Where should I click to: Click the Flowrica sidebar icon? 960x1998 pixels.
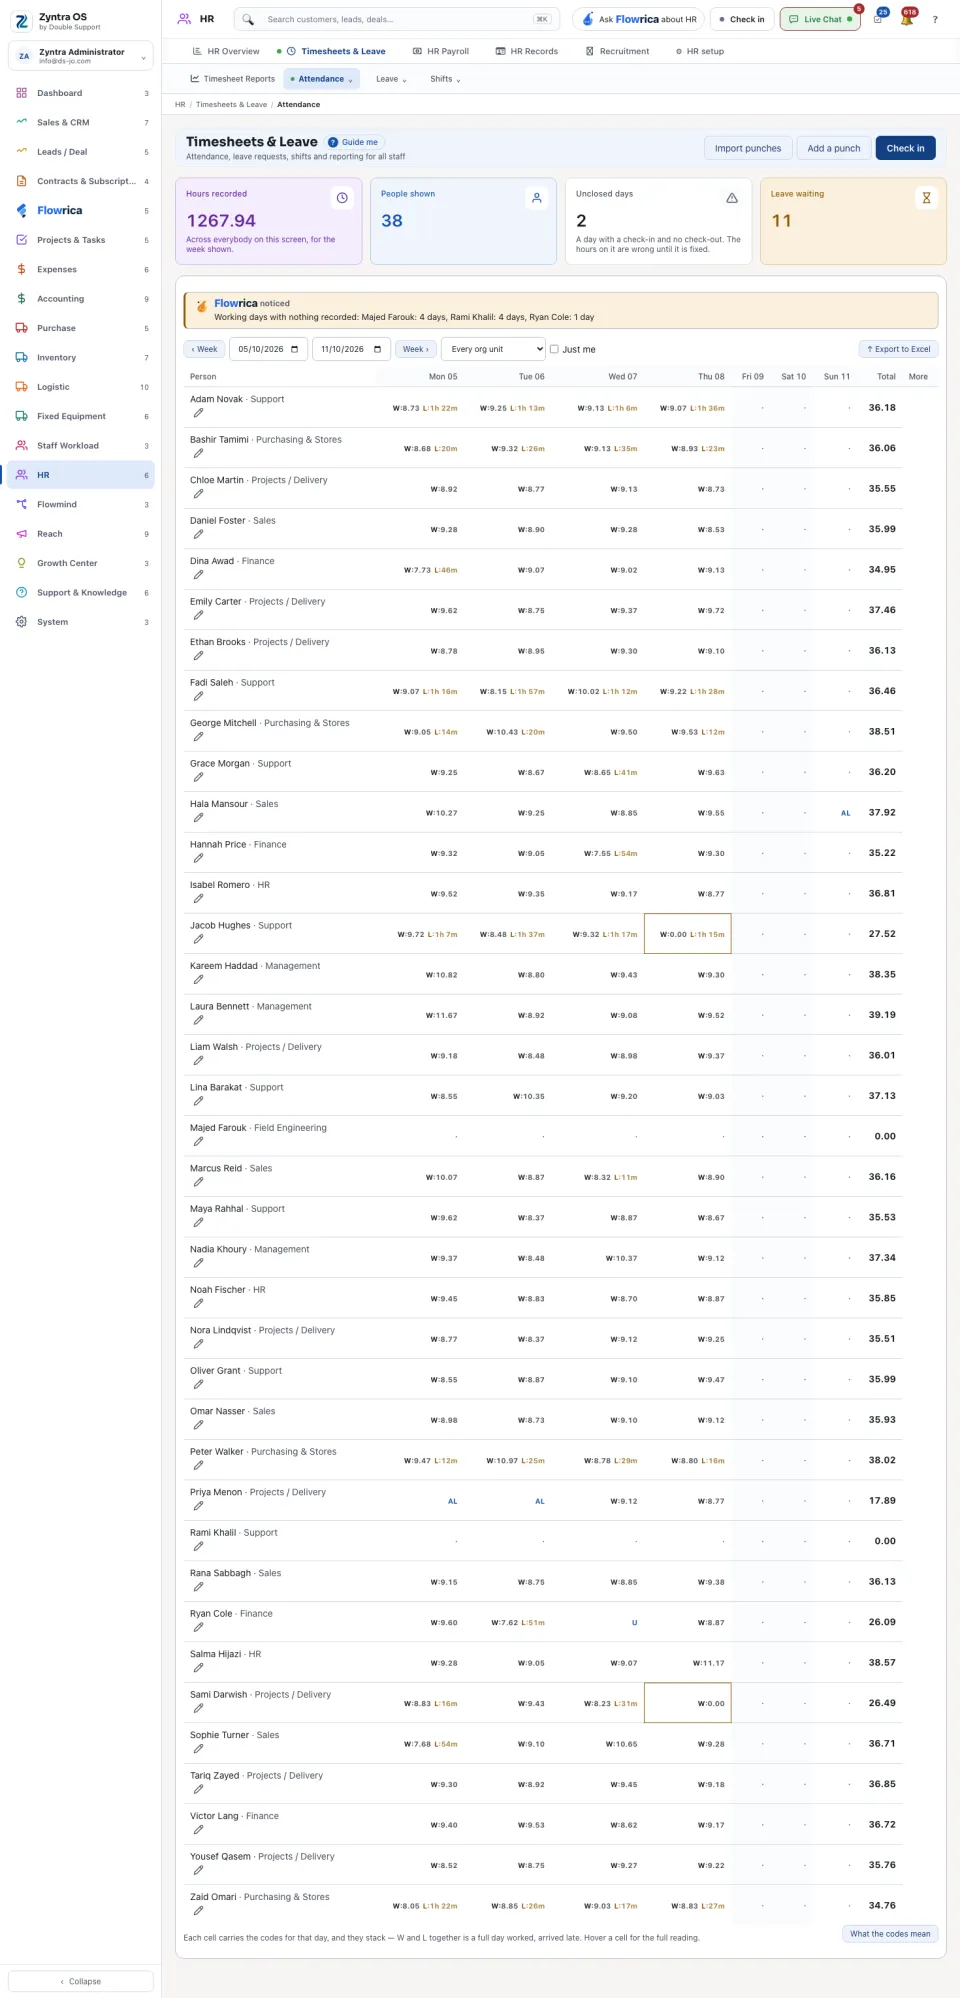tap(22, 210)
